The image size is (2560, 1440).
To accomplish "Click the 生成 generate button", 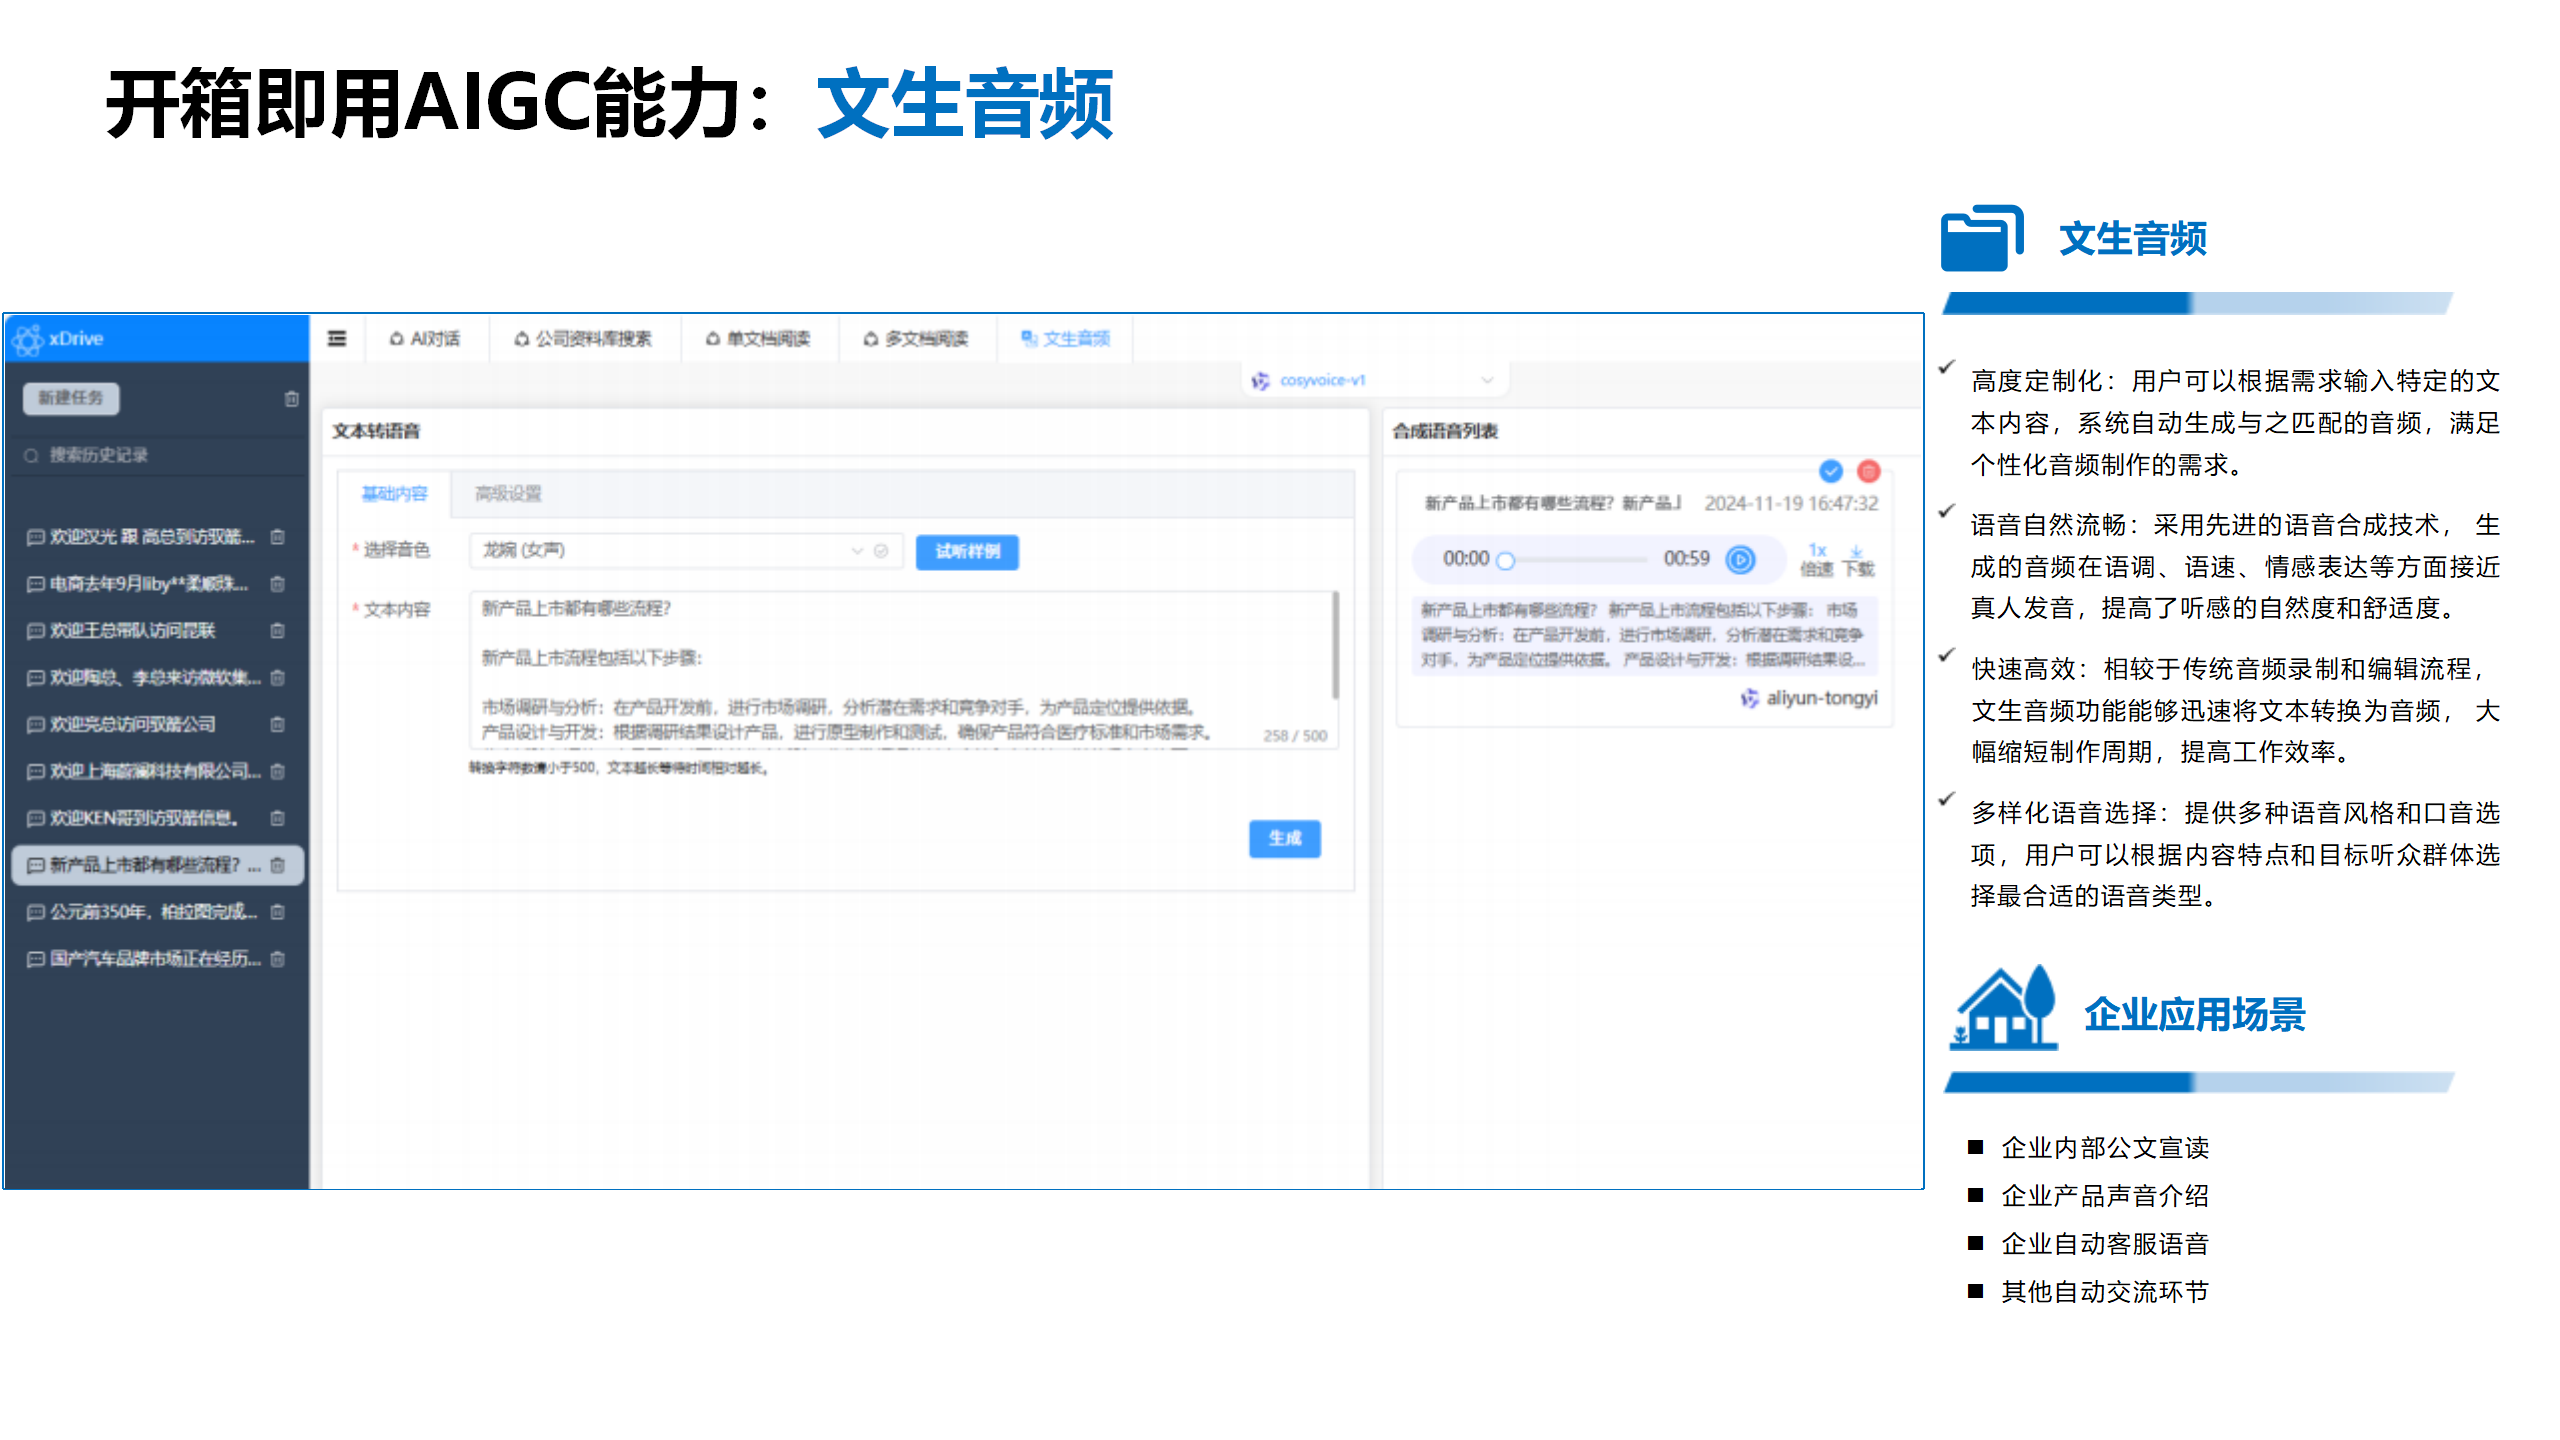I will point(1284,838).
